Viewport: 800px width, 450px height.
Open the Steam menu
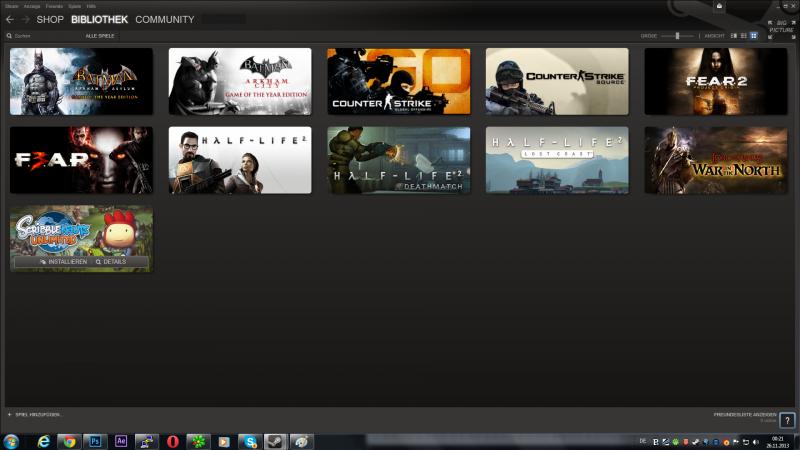click(12, 5)
